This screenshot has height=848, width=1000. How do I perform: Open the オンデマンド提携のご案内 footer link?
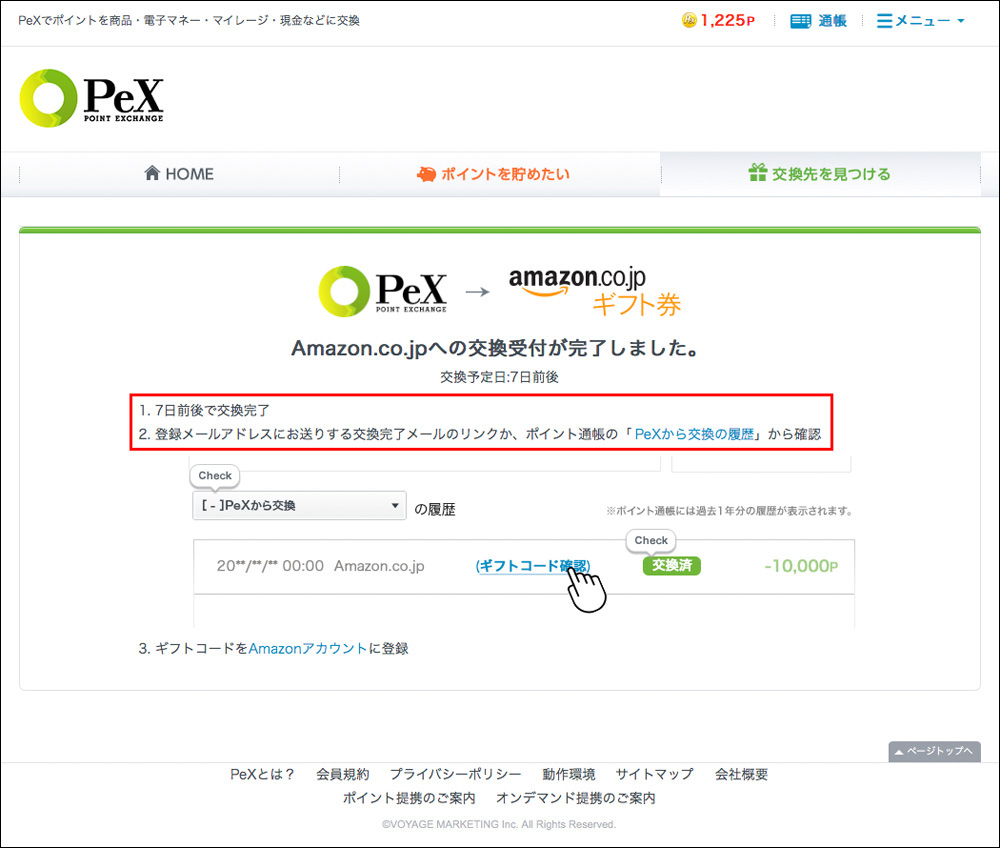pos(575,798)
